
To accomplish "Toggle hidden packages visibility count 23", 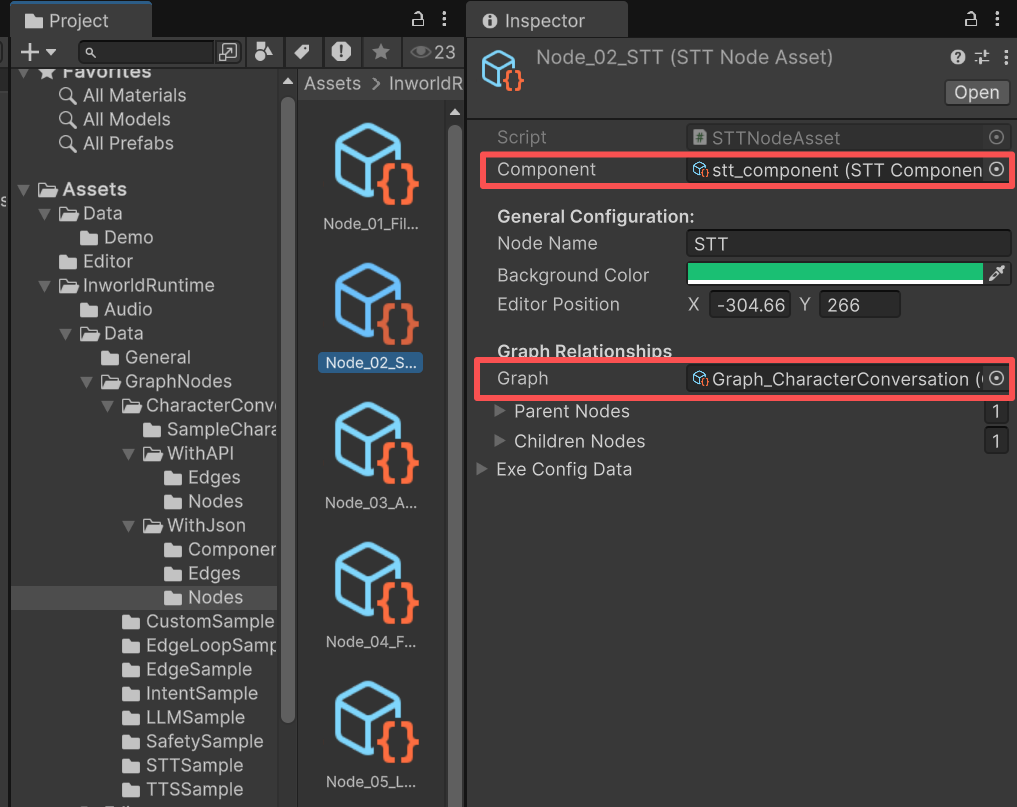I will coord(433,52).
